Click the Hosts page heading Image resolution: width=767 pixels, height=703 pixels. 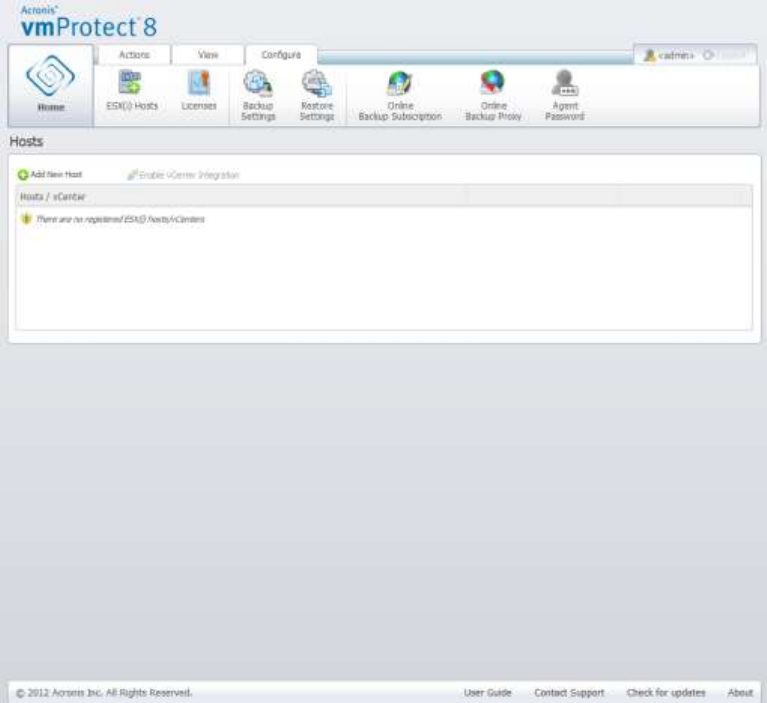coord(26,141)
